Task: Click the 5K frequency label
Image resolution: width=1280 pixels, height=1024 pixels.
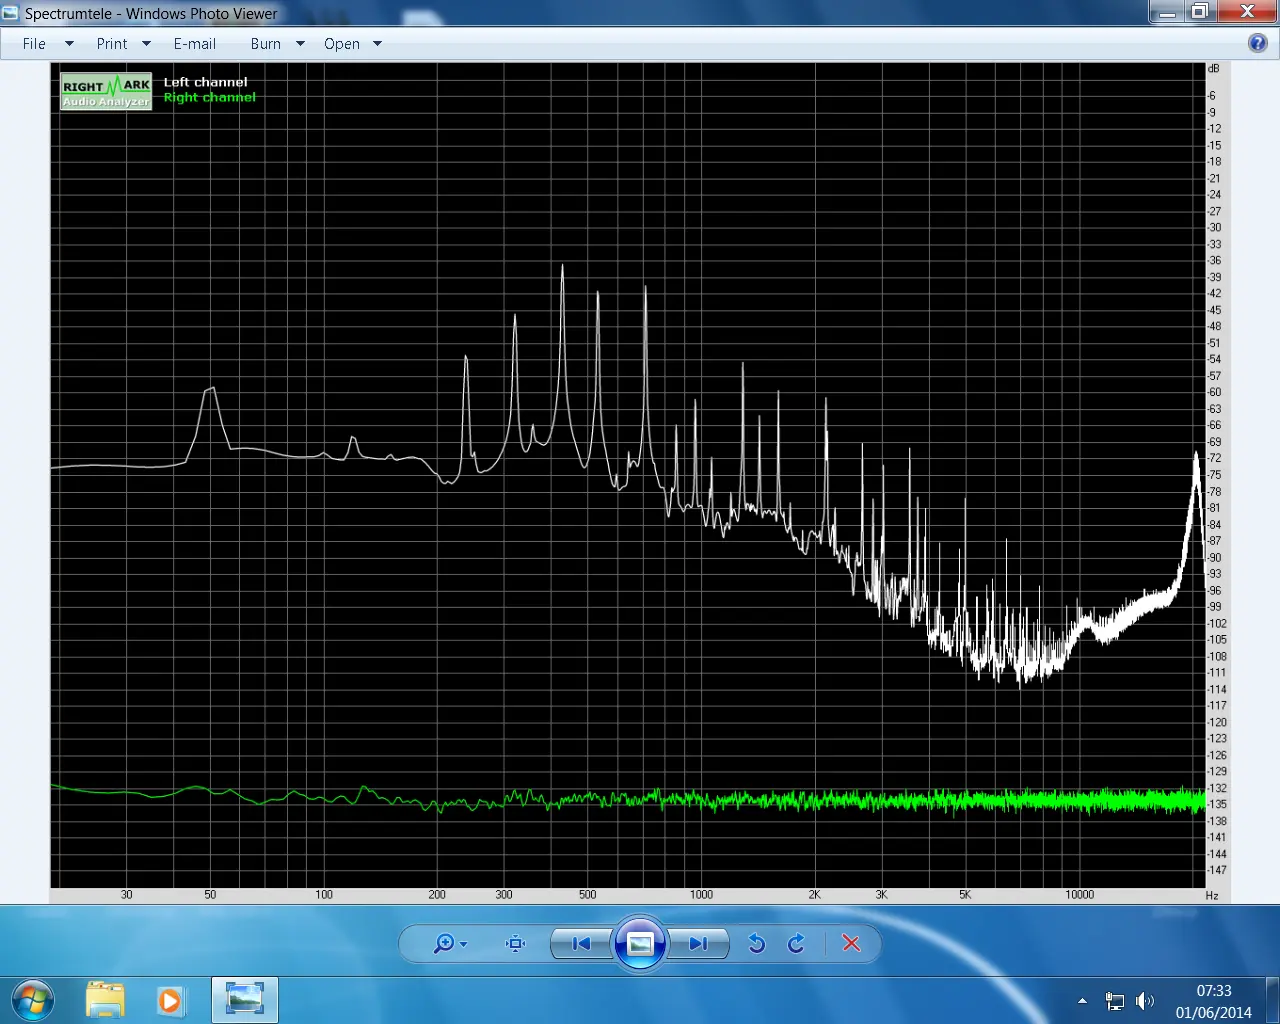Action: pyautogui.click(x=964, y=895)
